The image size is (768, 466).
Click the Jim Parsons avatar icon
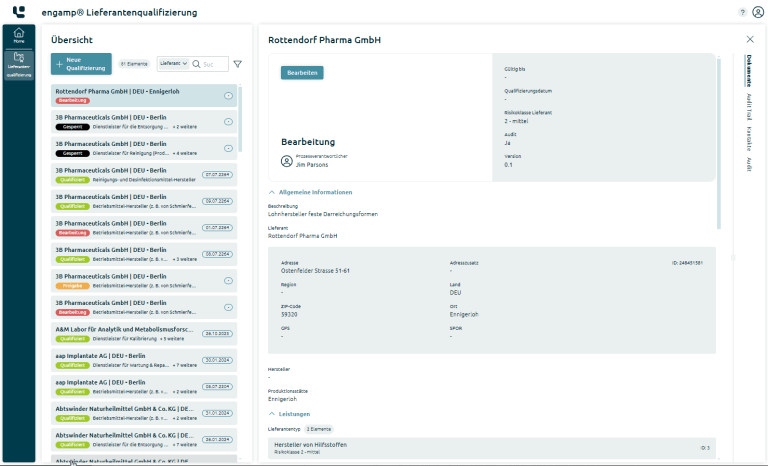(287, 161)
